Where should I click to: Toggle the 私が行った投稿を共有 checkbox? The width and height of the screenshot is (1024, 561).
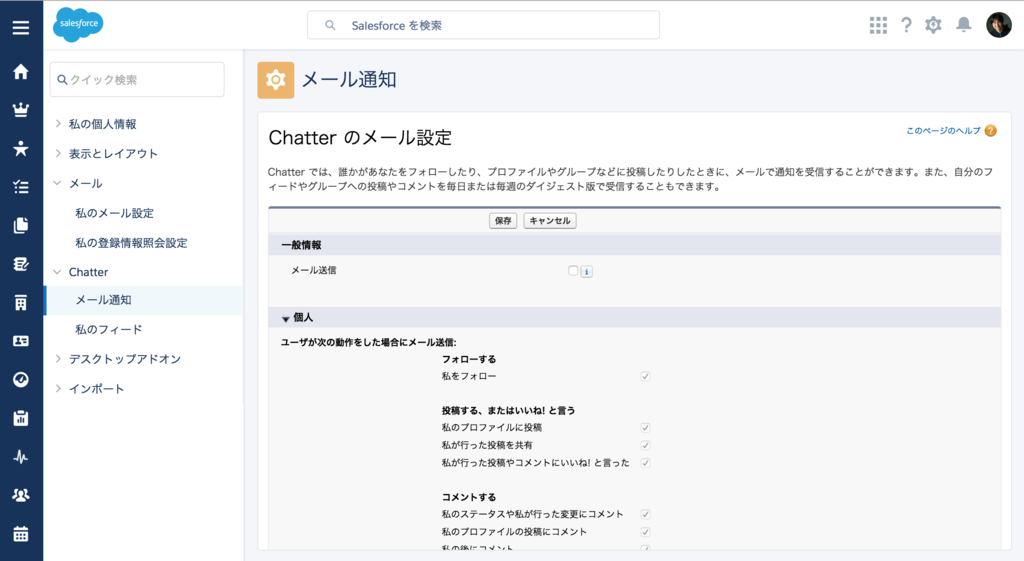tap(645, 445)
